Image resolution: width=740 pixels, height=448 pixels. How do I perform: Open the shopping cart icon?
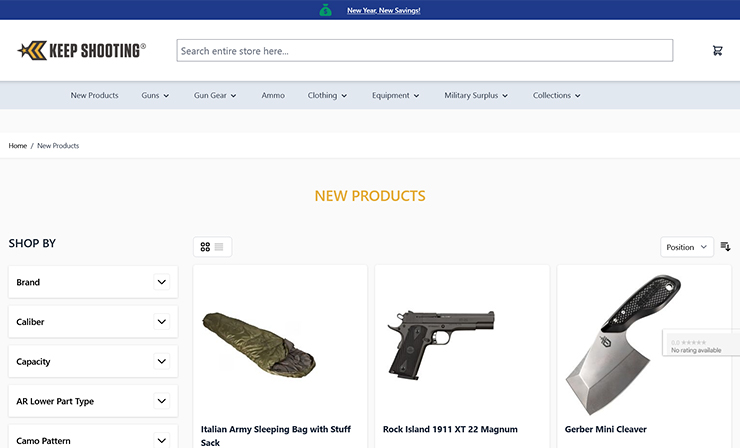717,51
